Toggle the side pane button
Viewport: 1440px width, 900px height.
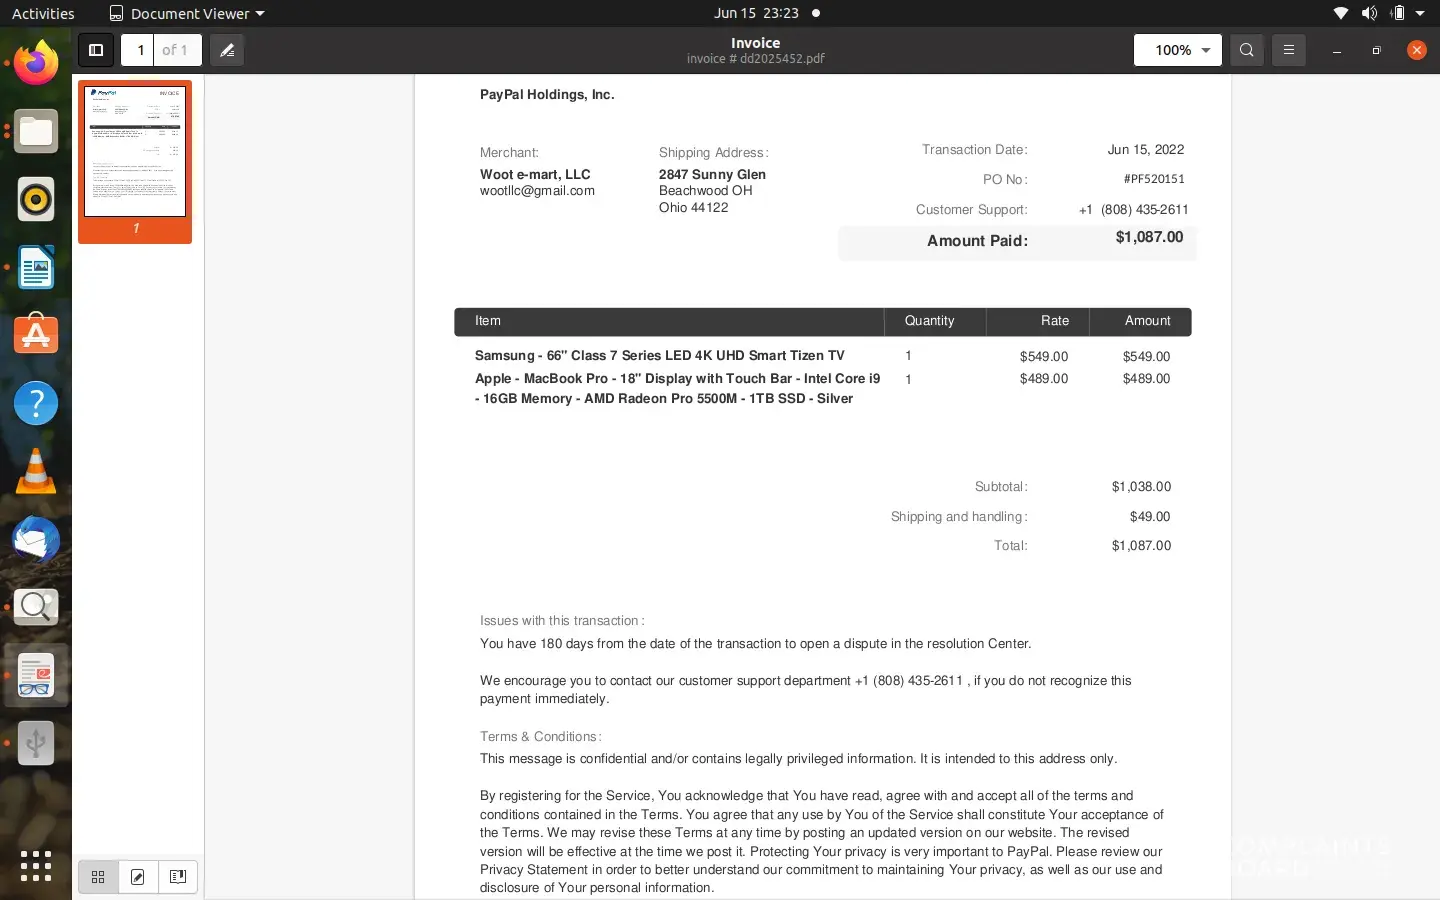96,50
